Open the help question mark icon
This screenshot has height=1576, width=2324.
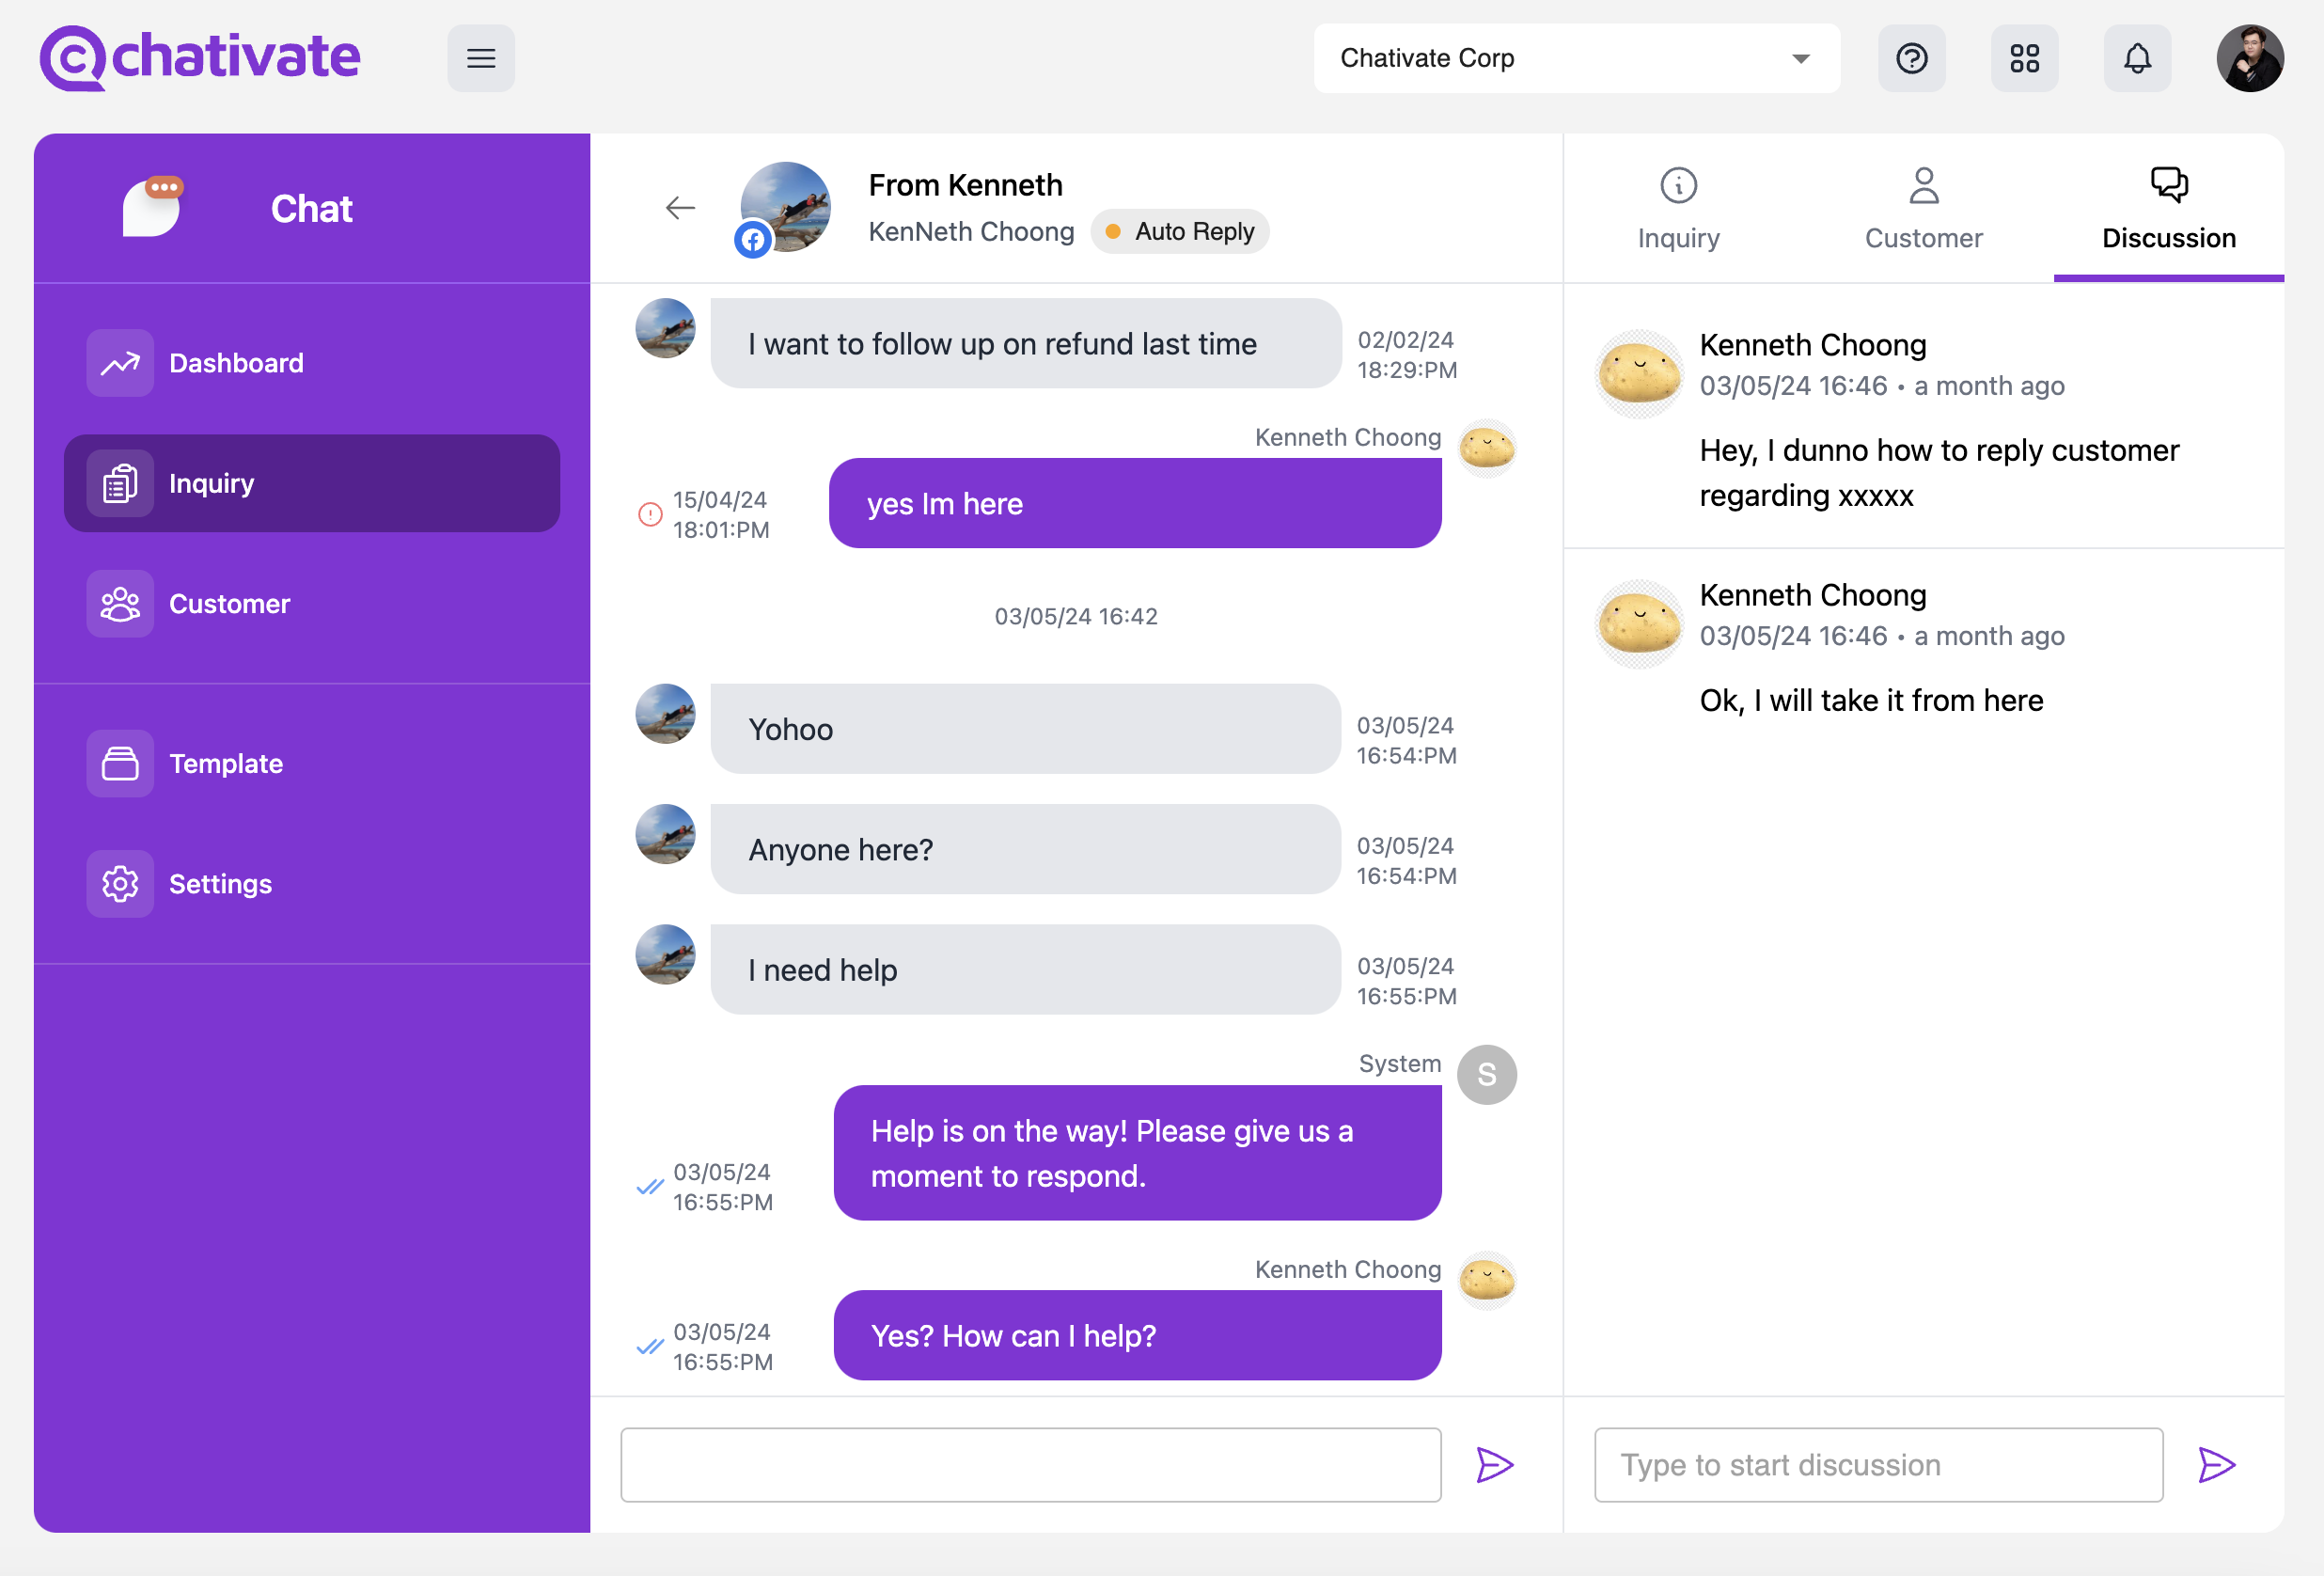(1911, 58)
